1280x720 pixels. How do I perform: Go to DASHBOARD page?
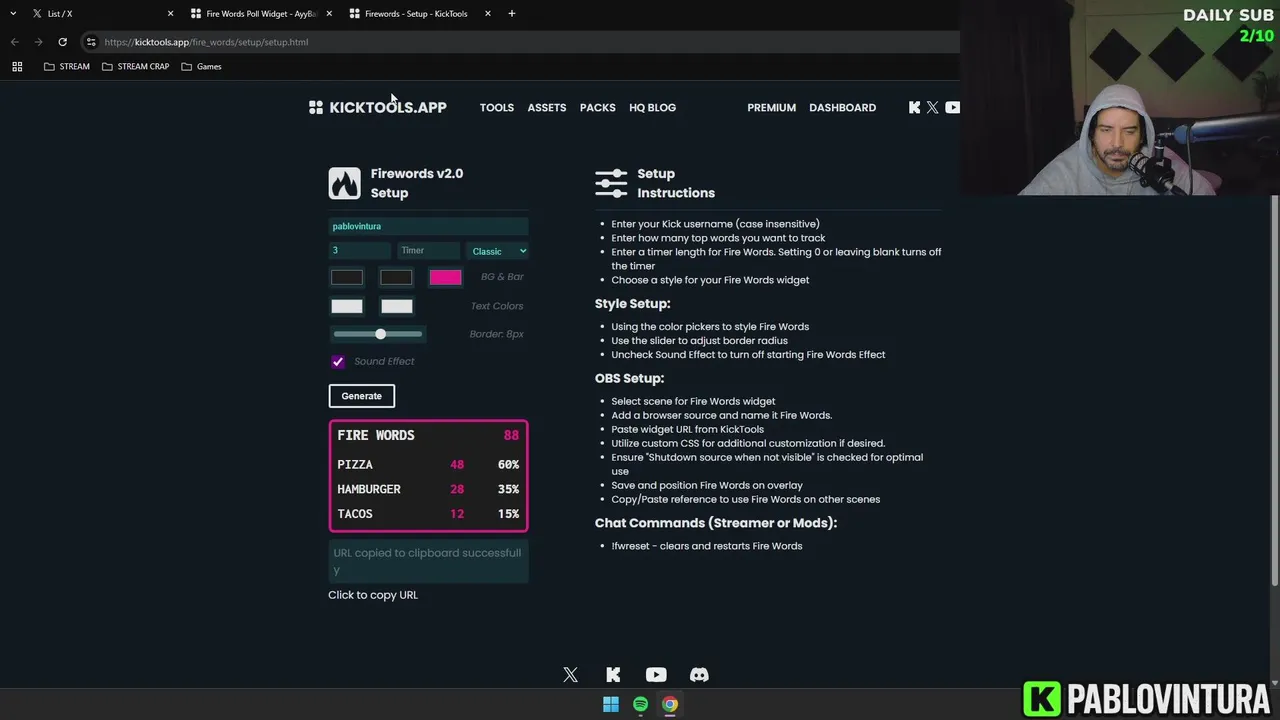click(843, 107)
